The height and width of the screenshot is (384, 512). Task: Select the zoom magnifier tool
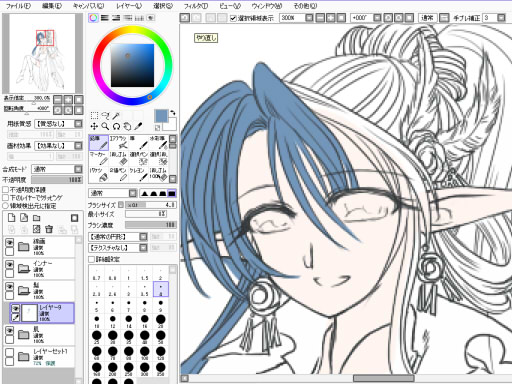(105, 126)
